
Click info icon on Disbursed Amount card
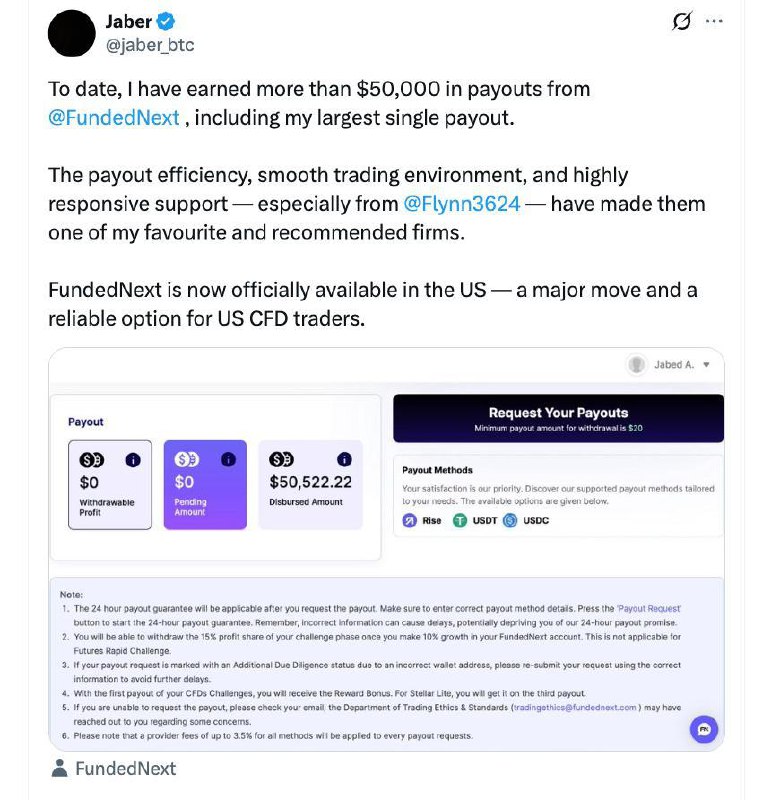click(x=344, y=460)
